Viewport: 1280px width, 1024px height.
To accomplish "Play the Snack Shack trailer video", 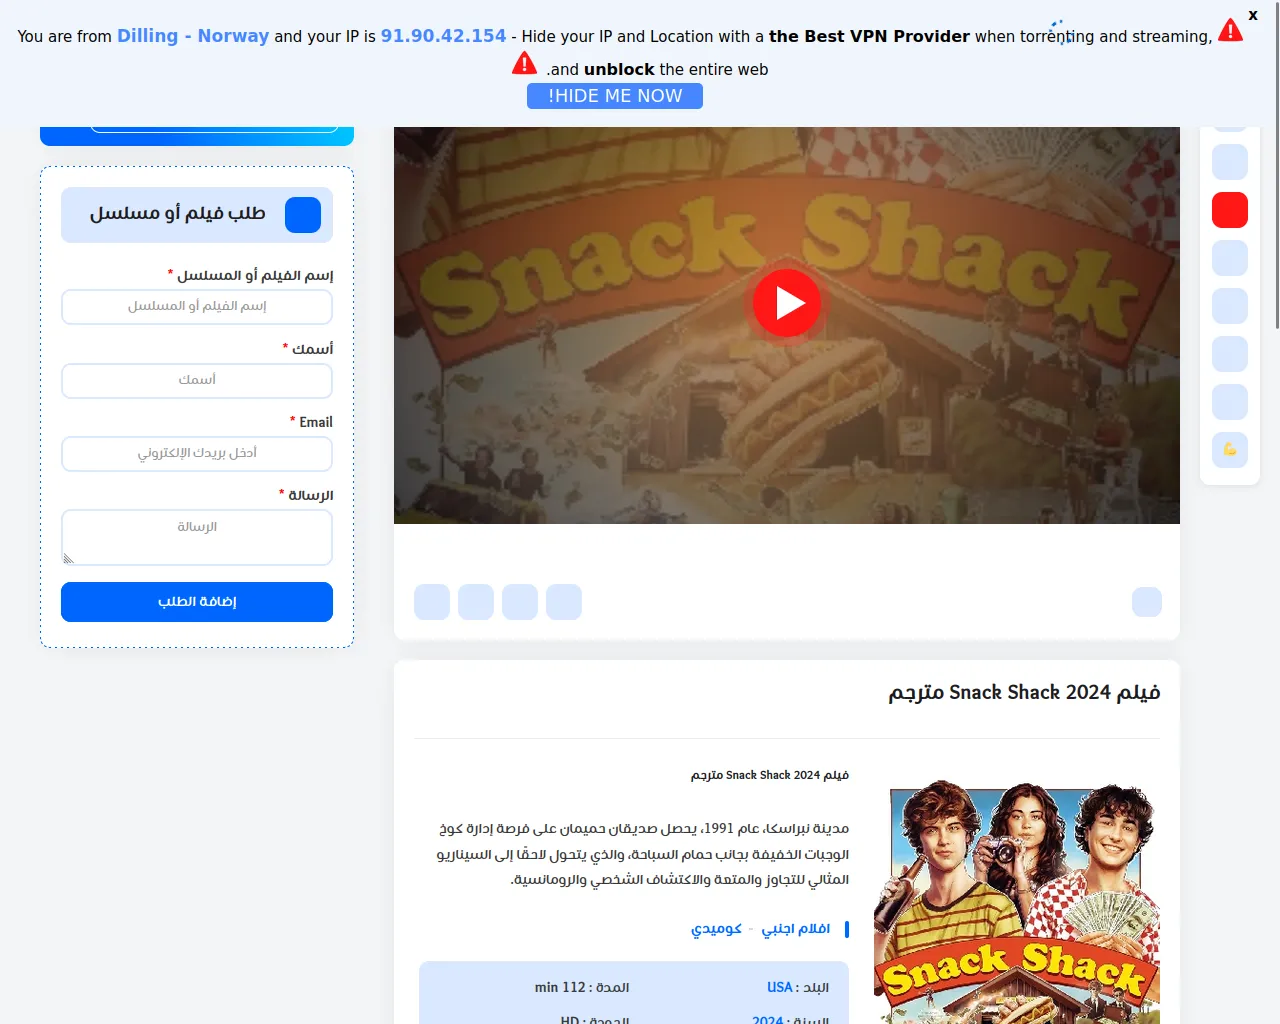I will [787, 303].
